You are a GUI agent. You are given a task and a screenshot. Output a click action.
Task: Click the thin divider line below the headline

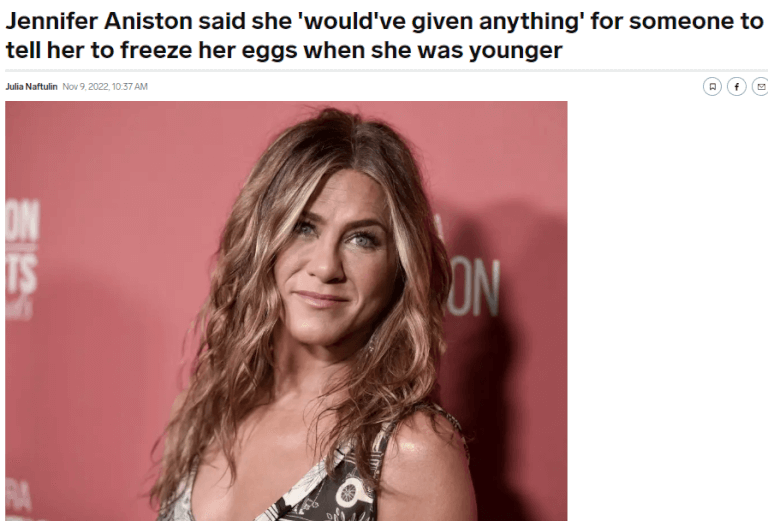point(386,71)
